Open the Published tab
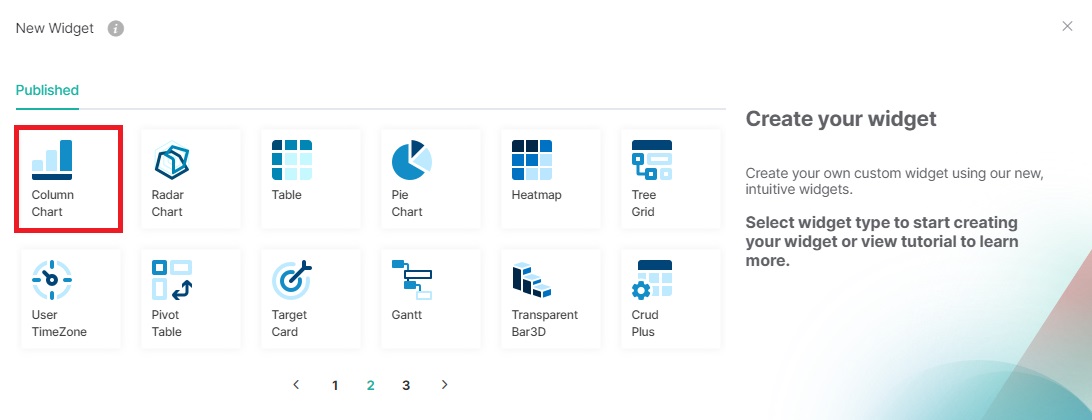 tap(47, 90)
